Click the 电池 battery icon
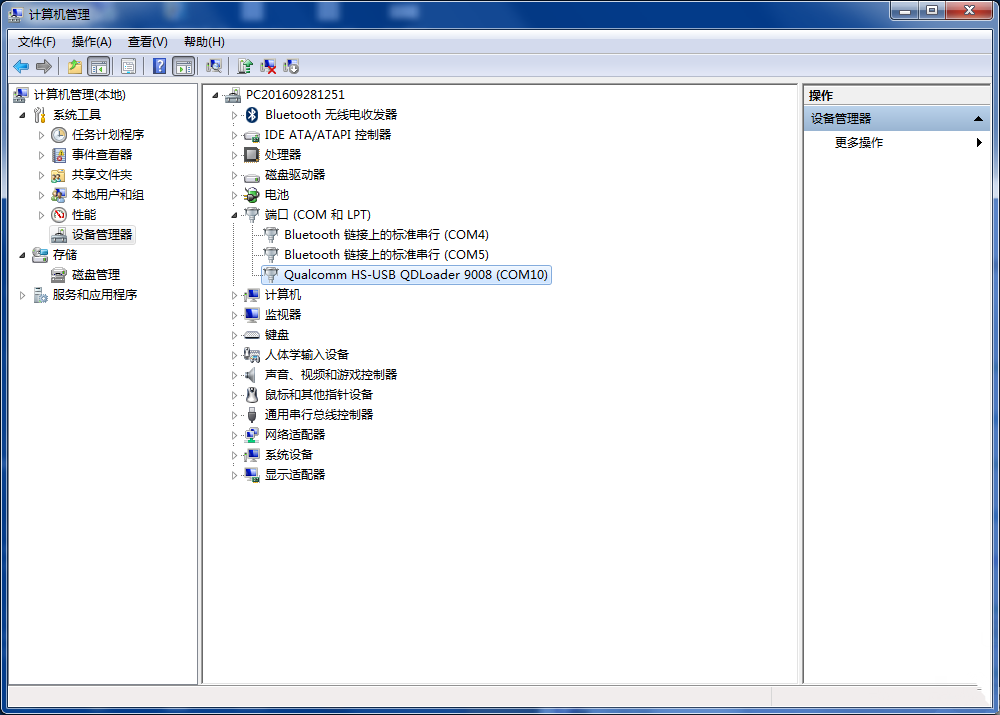Viewport: 1000px width, 715px height. [252, 195]
